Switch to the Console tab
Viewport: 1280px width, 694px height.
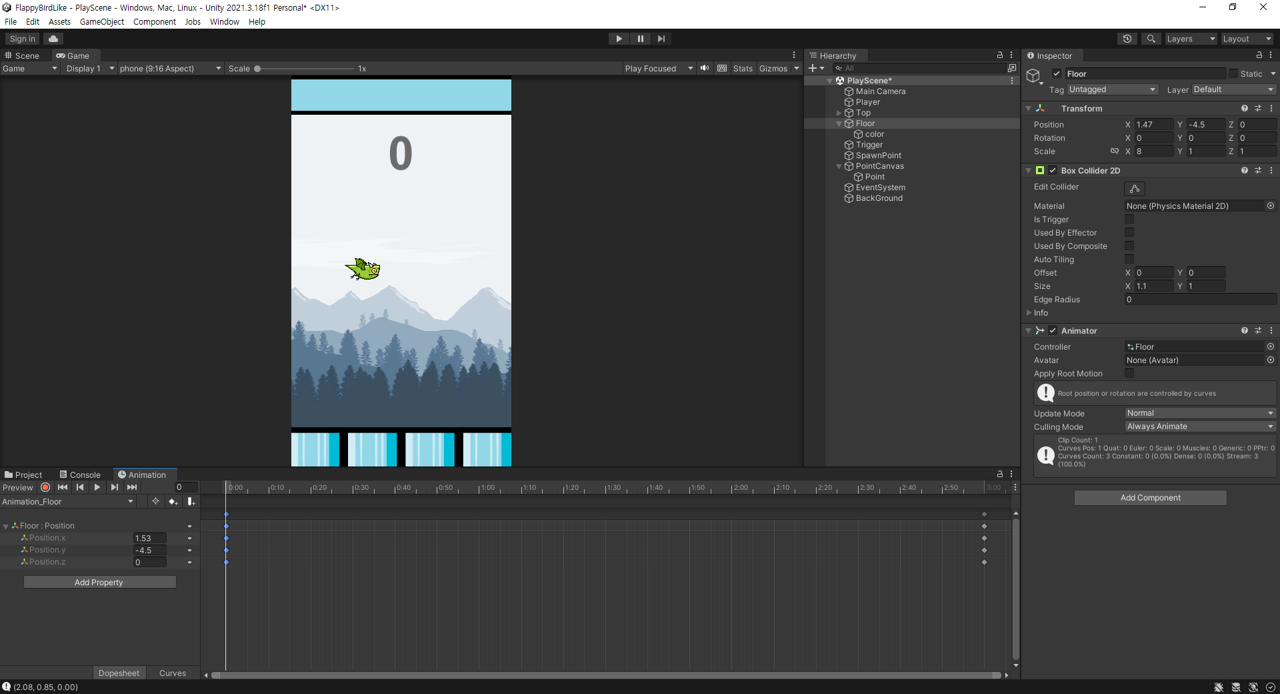pos(79,475)
